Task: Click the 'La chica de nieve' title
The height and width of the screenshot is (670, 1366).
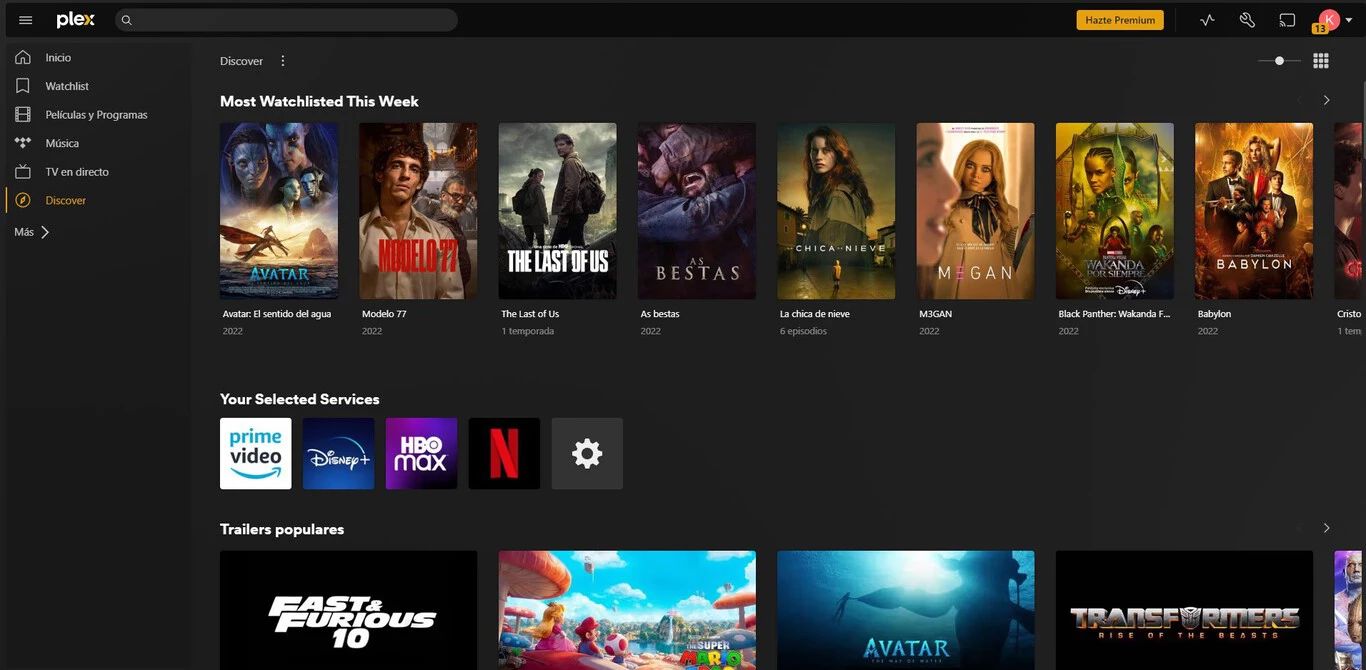Action: 815,314
